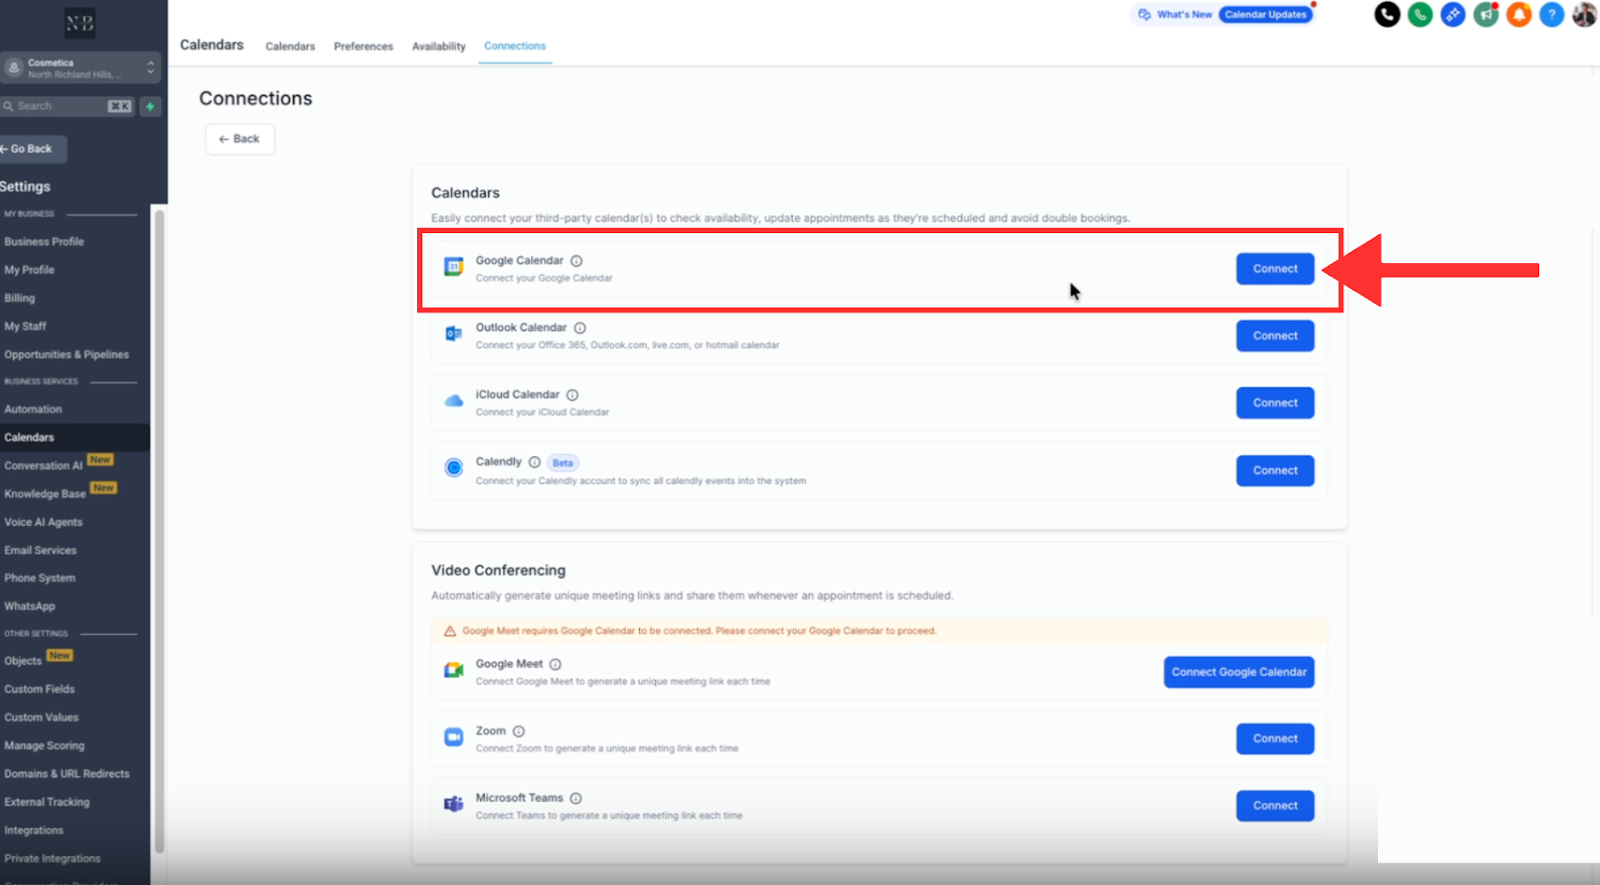1600x885 pixels.
Task: Open Objects settings
Action: (23, 661)
